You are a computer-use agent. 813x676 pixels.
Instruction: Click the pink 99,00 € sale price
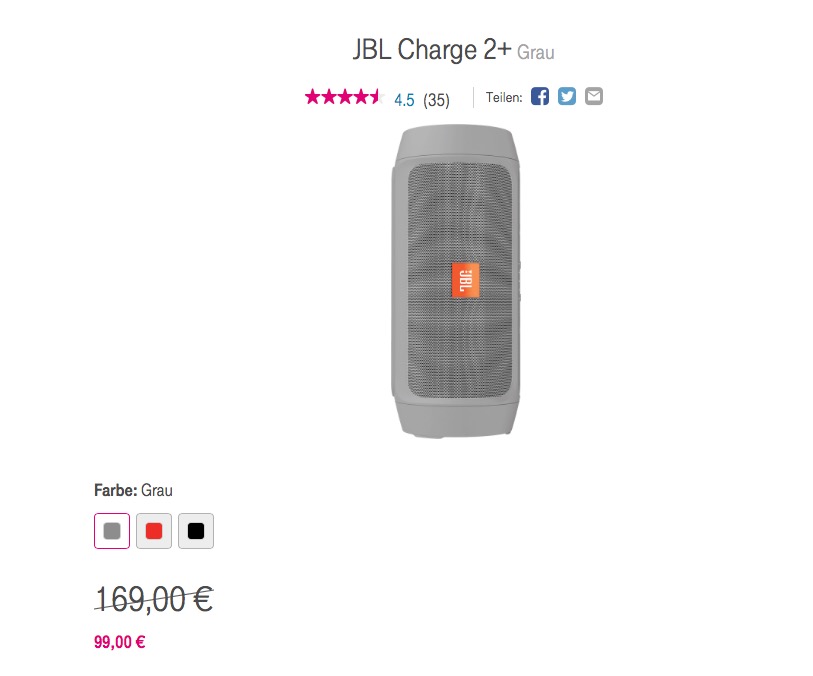(x=120, y=642)
